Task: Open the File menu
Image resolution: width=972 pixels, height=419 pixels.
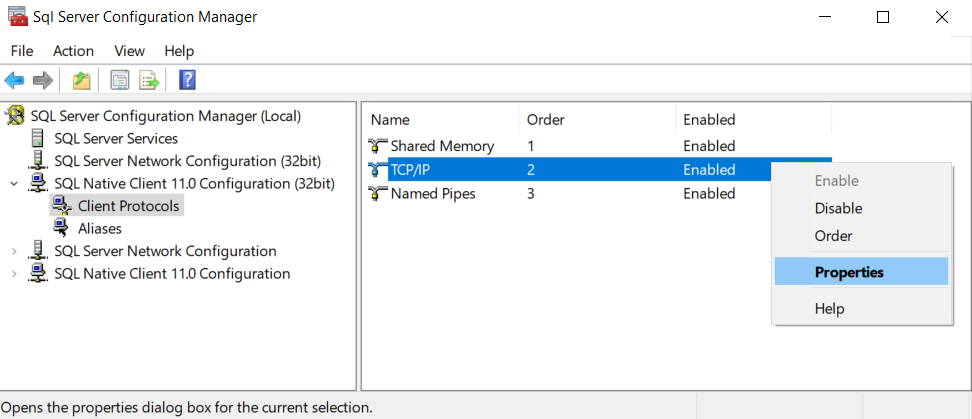Action: (22, 51)
